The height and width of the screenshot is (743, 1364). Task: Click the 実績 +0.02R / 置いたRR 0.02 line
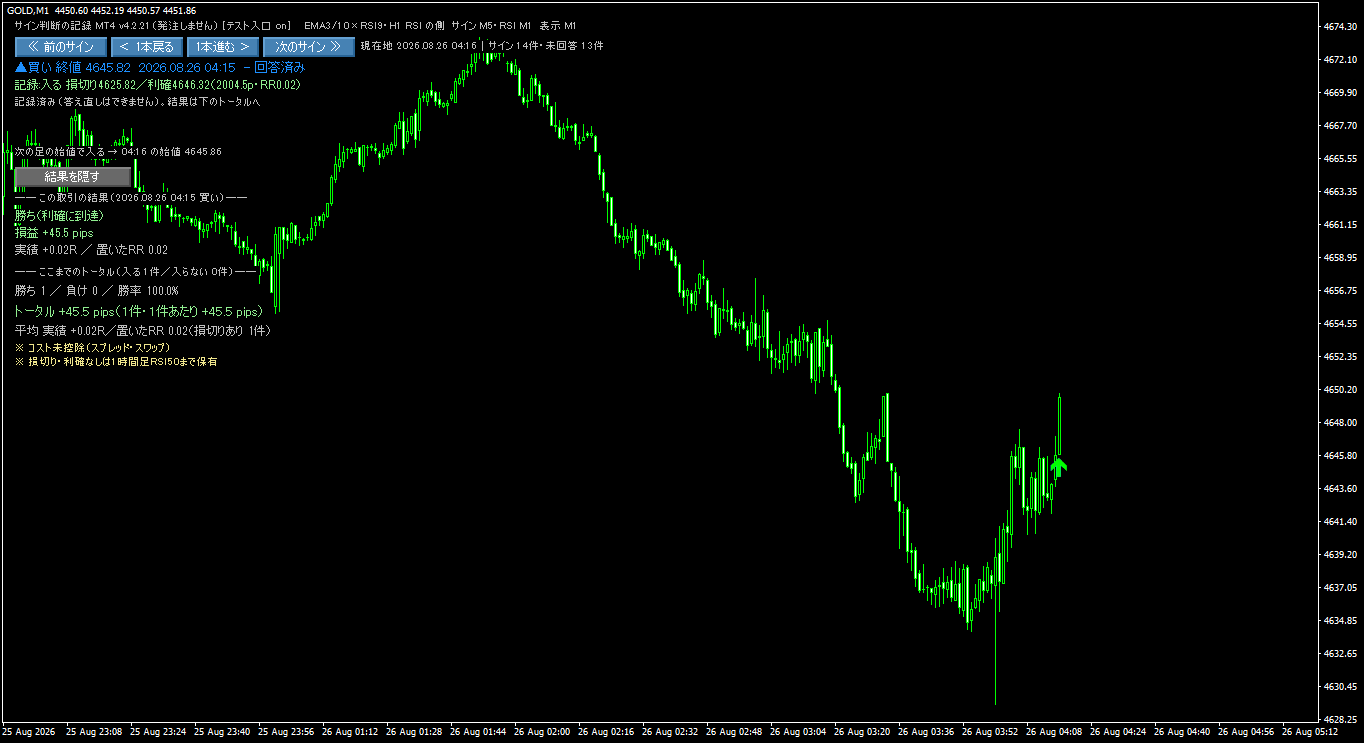[91, 250]
